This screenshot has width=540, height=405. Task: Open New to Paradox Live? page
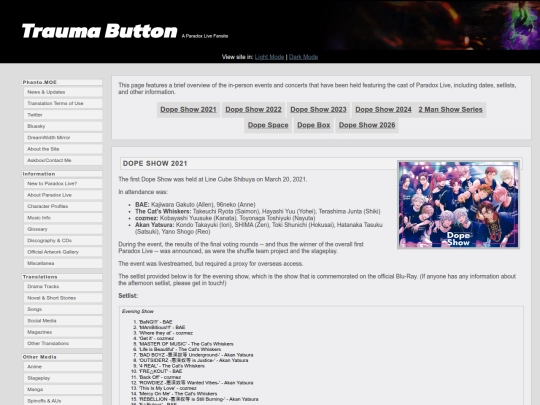[x=63, y=184]
